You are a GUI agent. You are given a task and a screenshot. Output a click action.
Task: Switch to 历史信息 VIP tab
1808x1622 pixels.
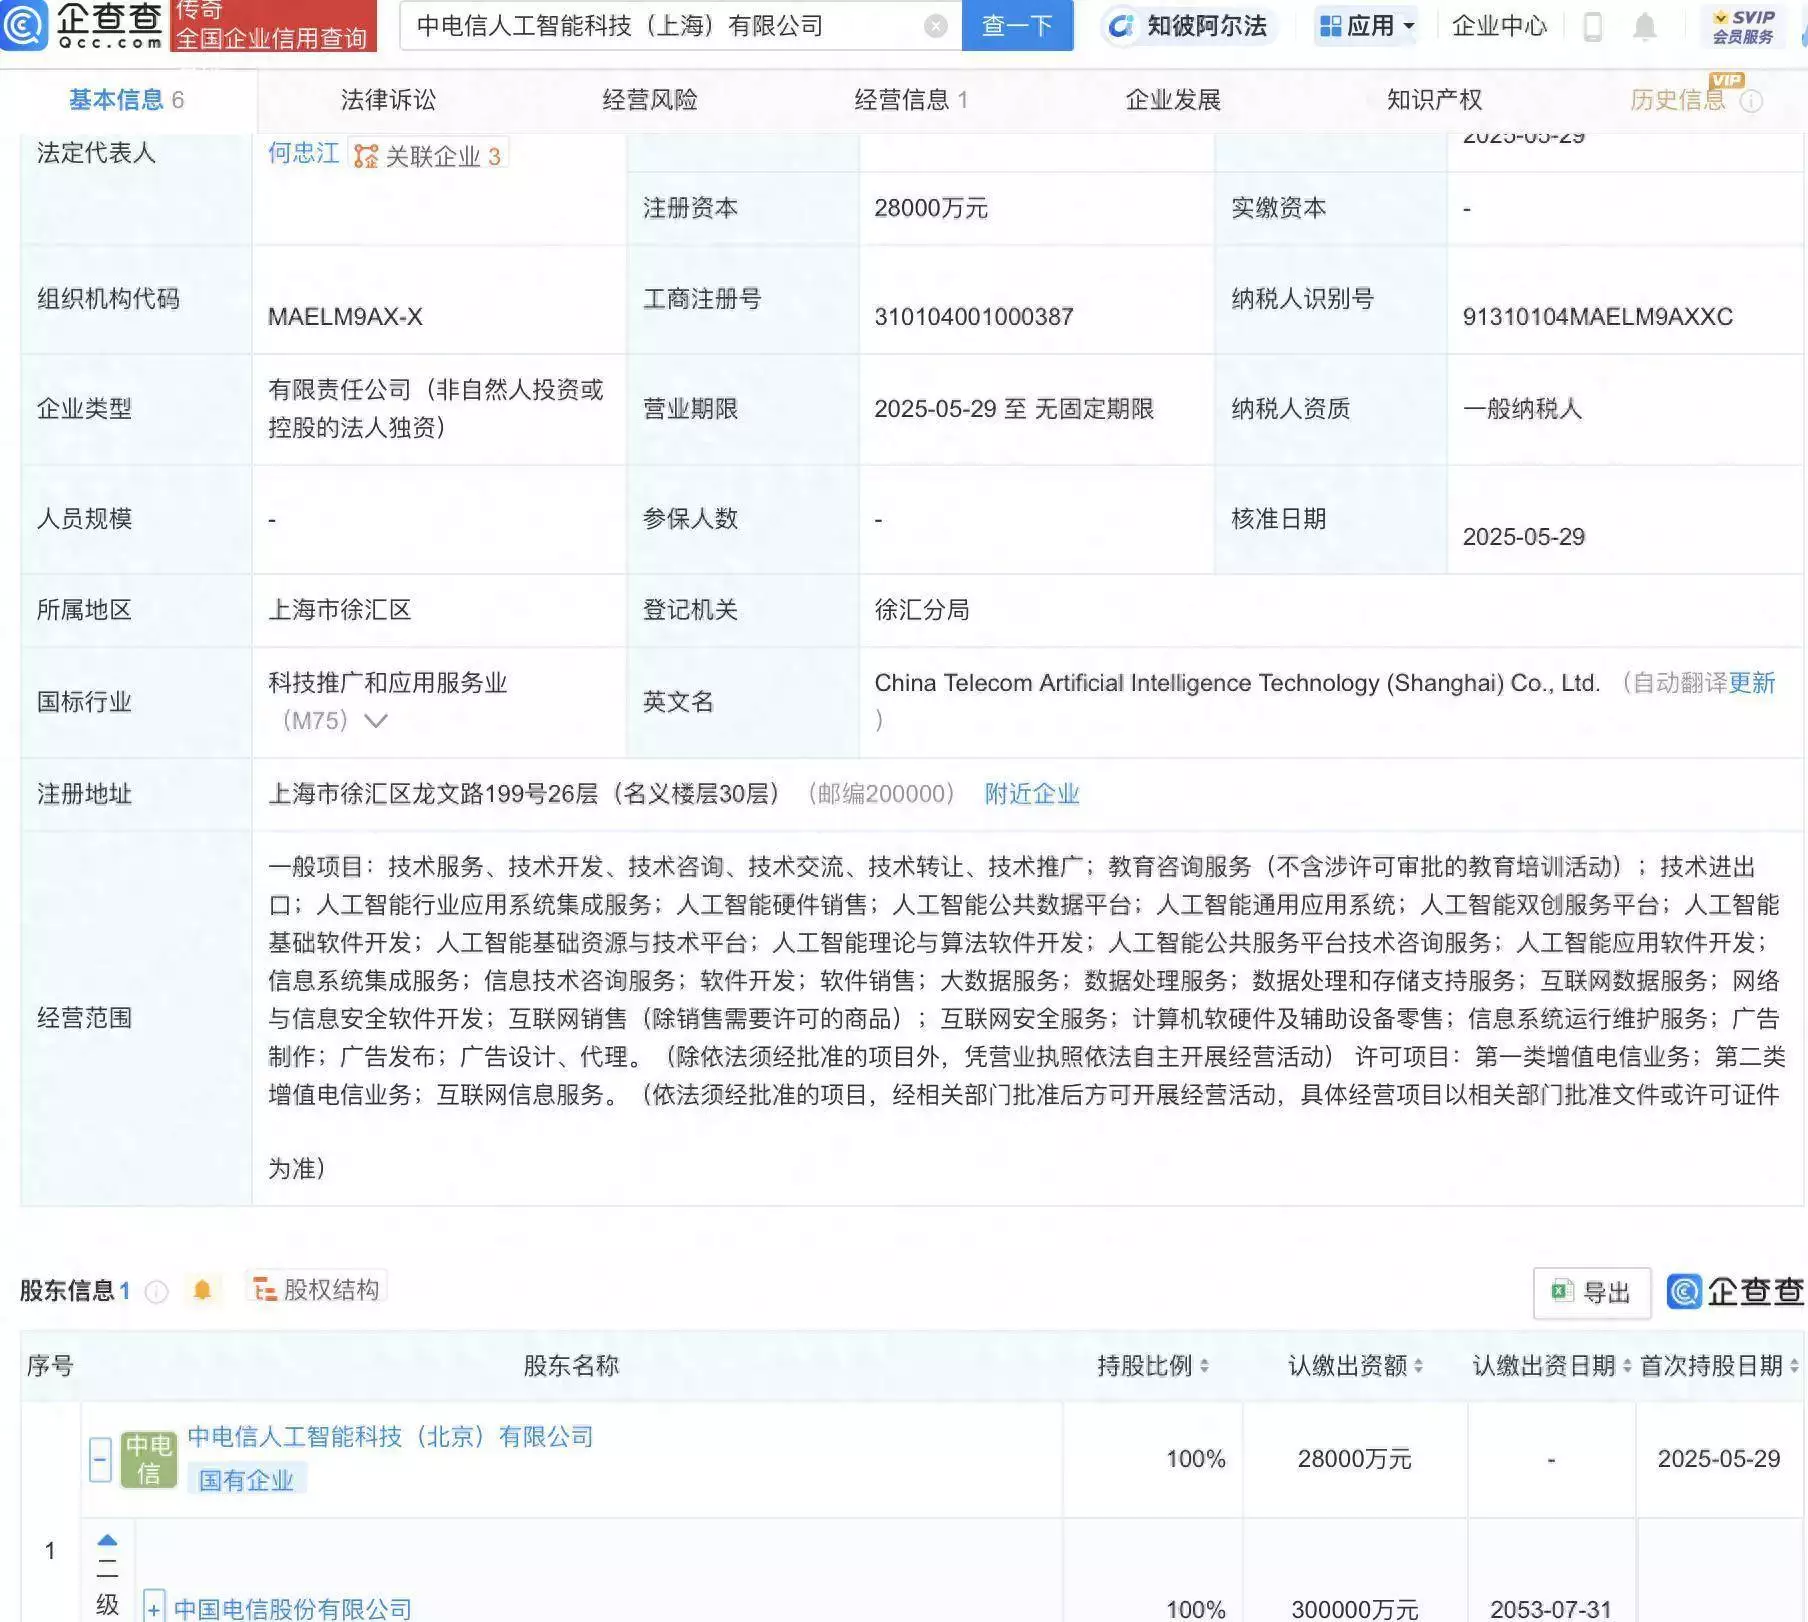tap(1678, 100)
